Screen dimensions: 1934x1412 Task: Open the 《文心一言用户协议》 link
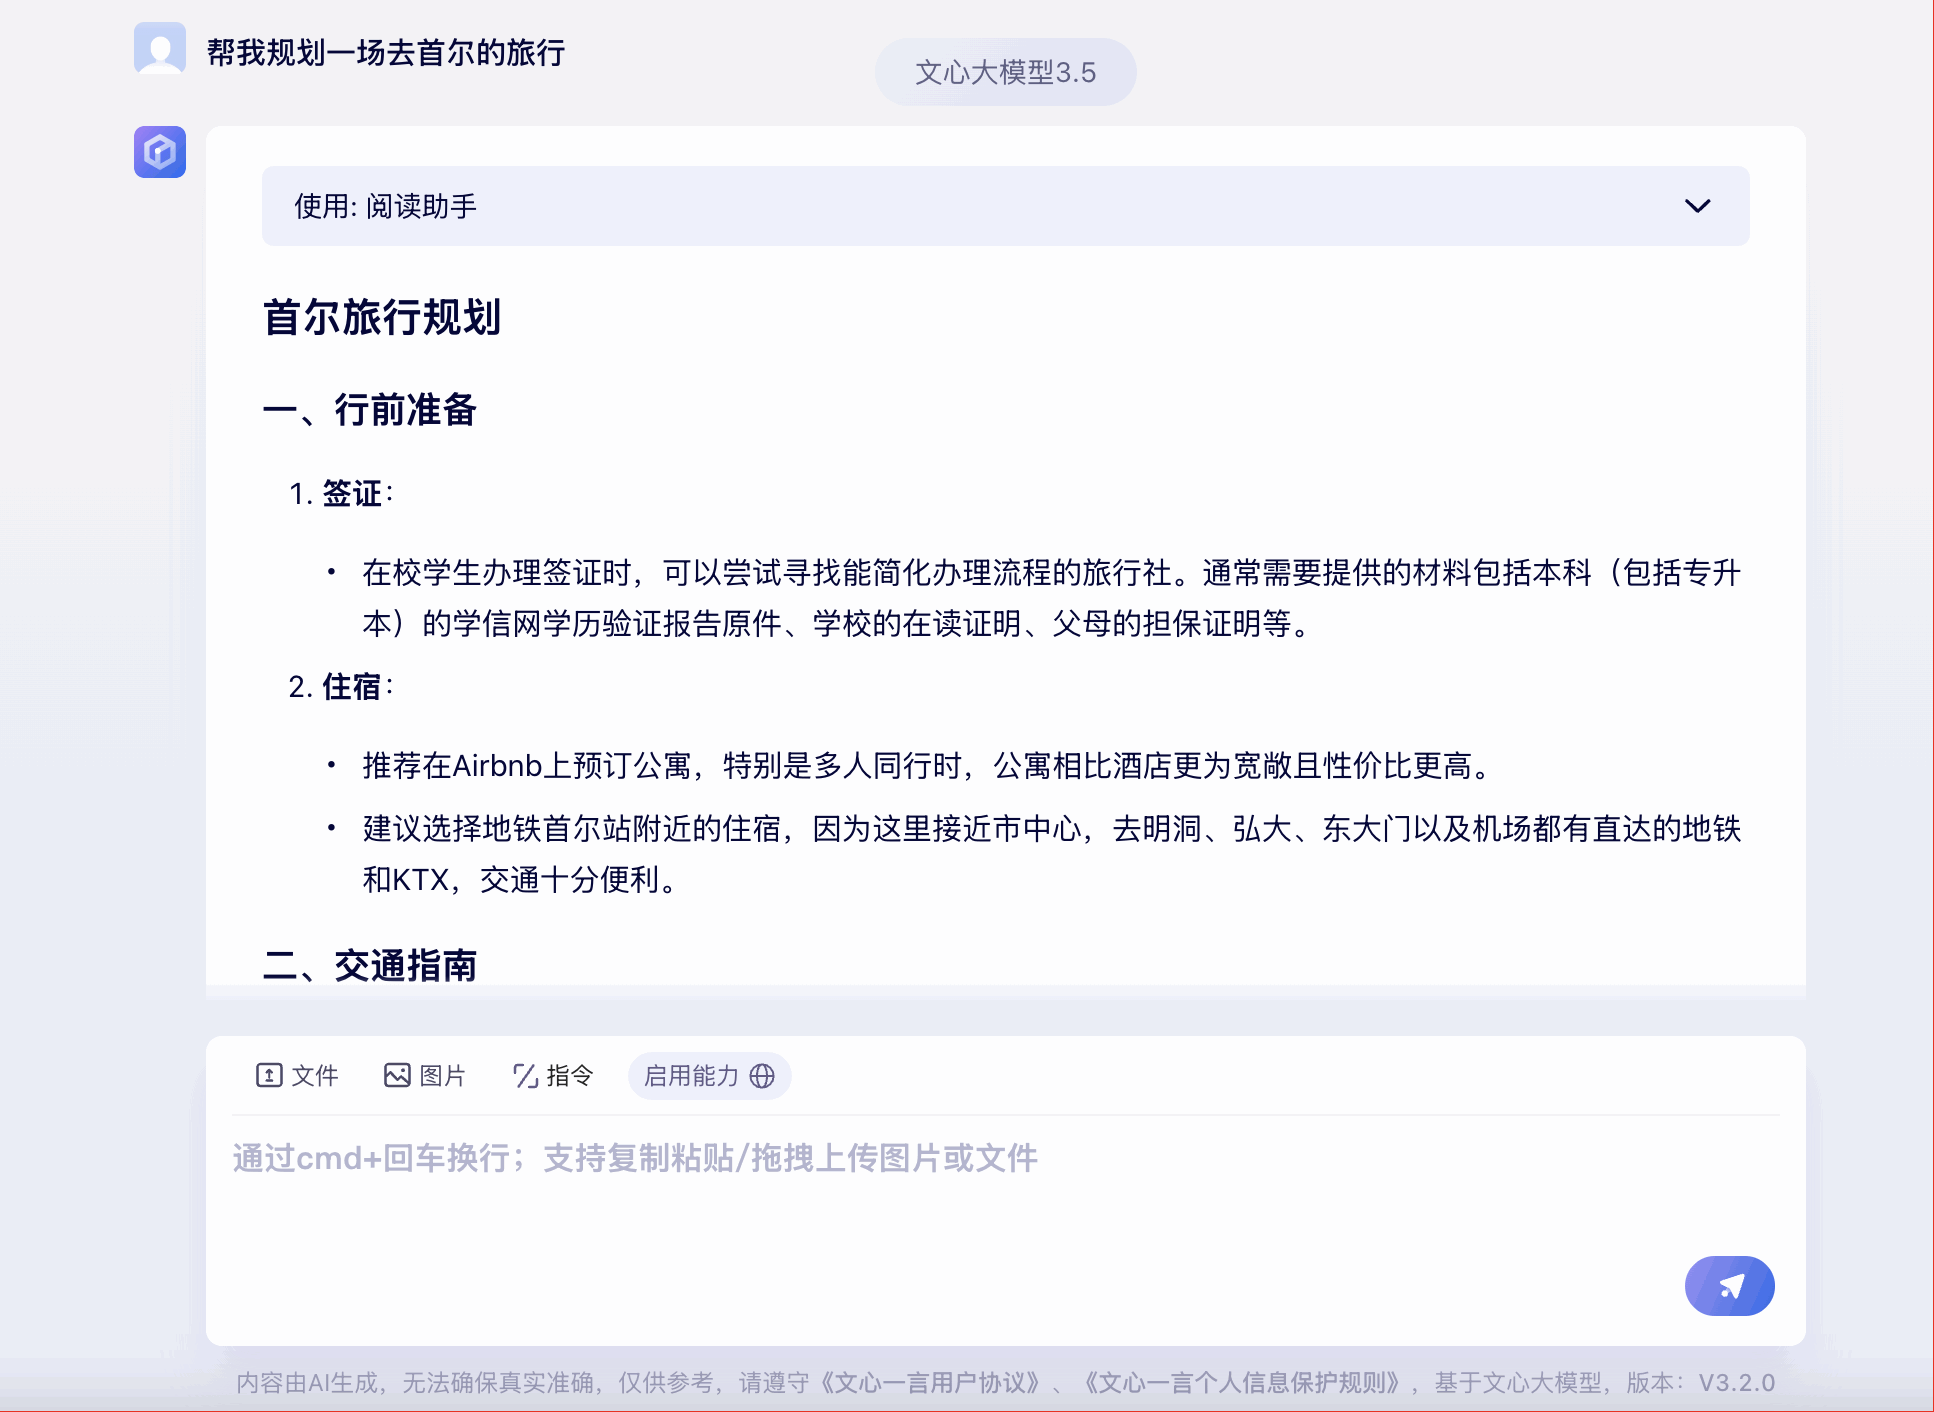point(929,1383)
